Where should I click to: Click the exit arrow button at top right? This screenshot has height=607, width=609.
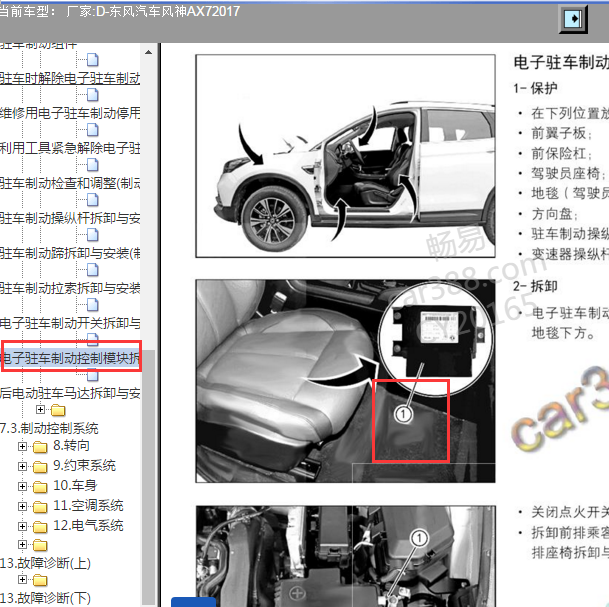click(x=573, y=19)
